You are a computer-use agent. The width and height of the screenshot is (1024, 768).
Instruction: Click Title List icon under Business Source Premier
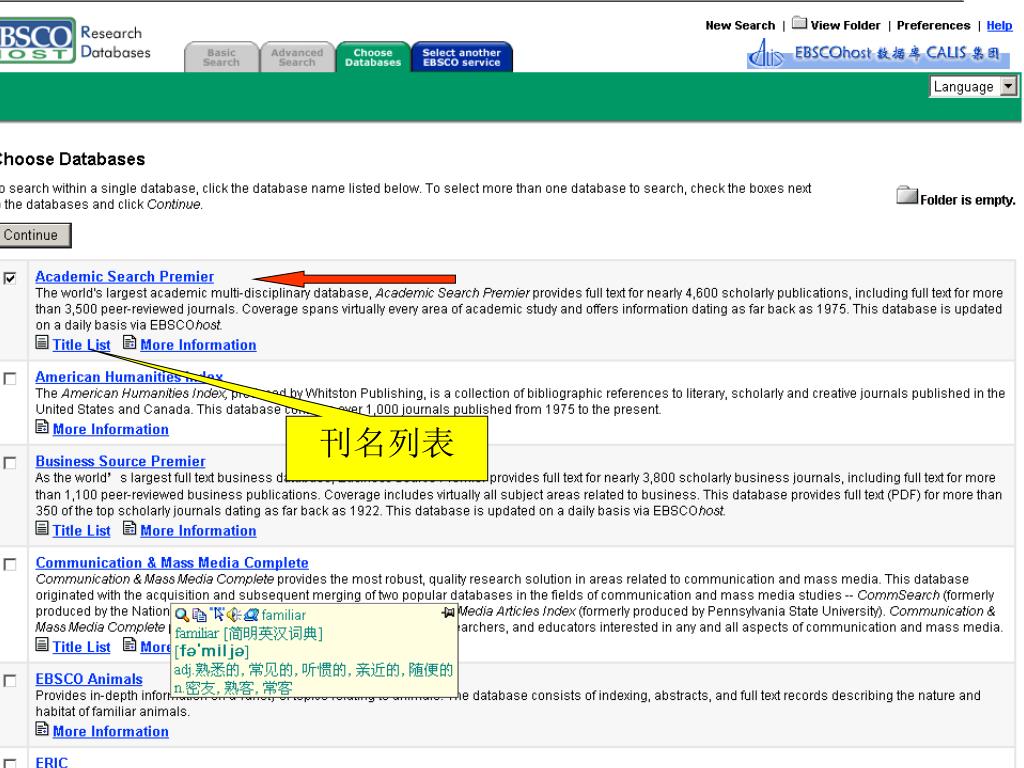(x=42, y=528)
